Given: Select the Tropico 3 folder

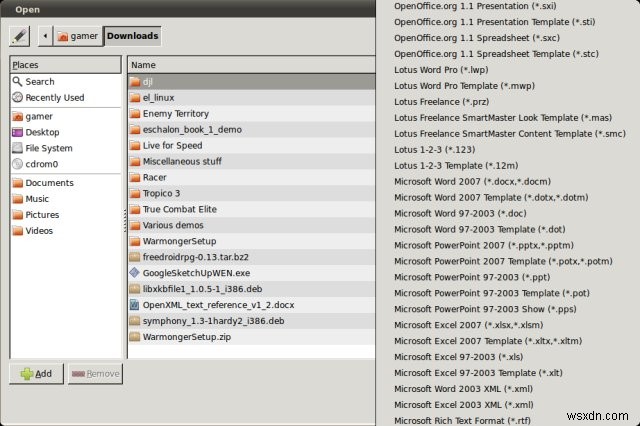Looking at the screenshot, I should tap(251, 193).
